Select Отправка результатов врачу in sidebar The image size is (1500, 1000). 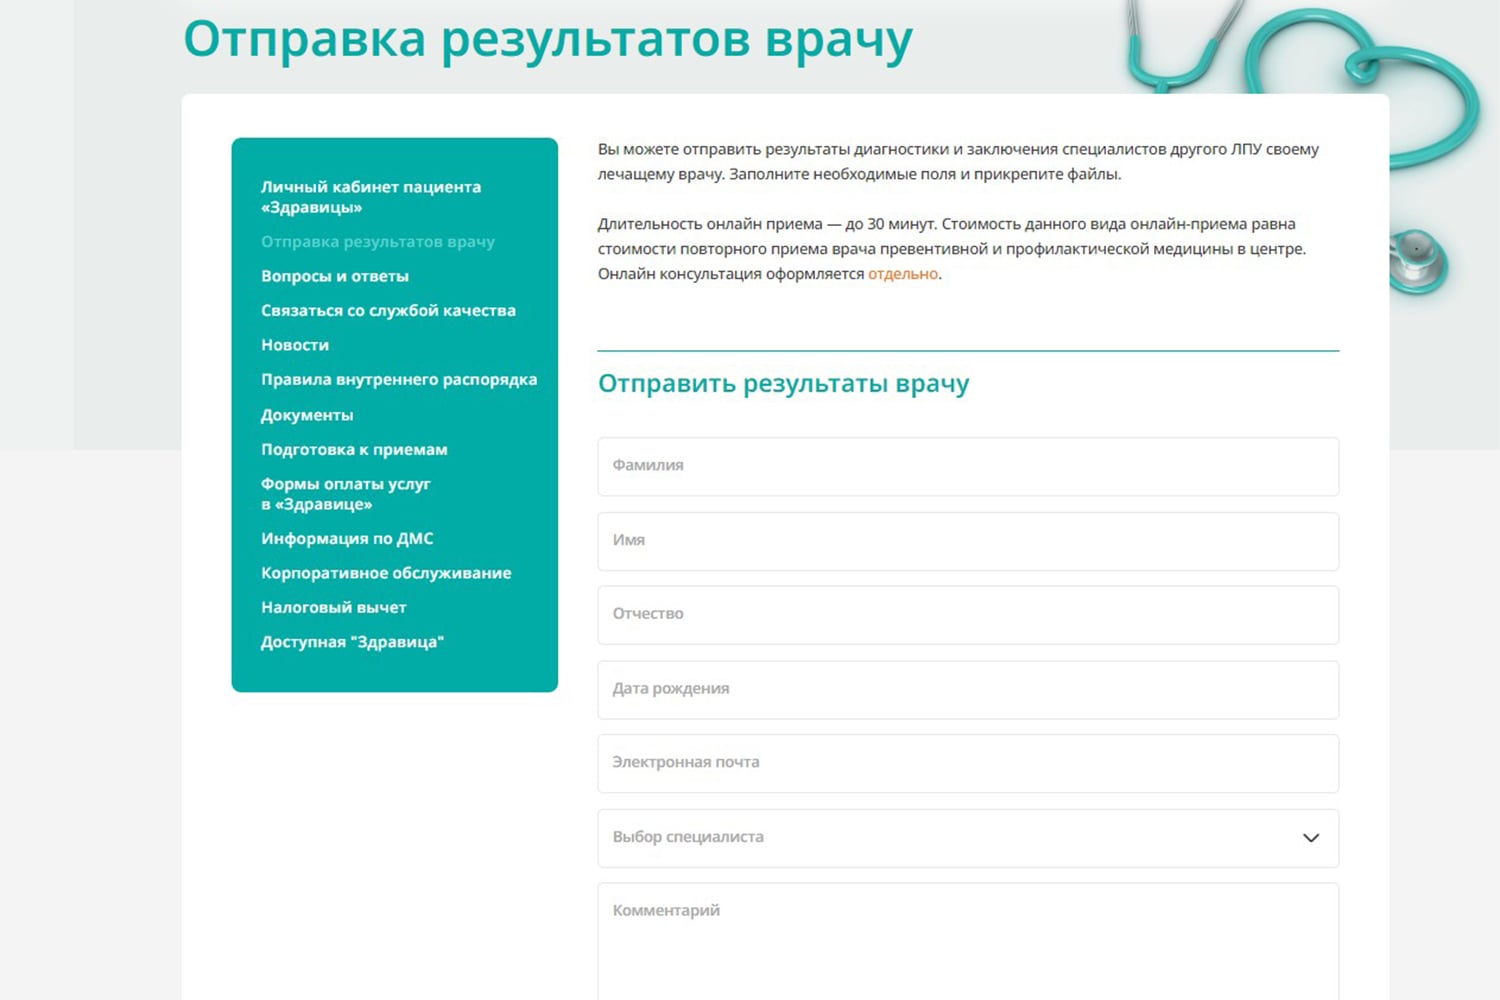point(378,242)
